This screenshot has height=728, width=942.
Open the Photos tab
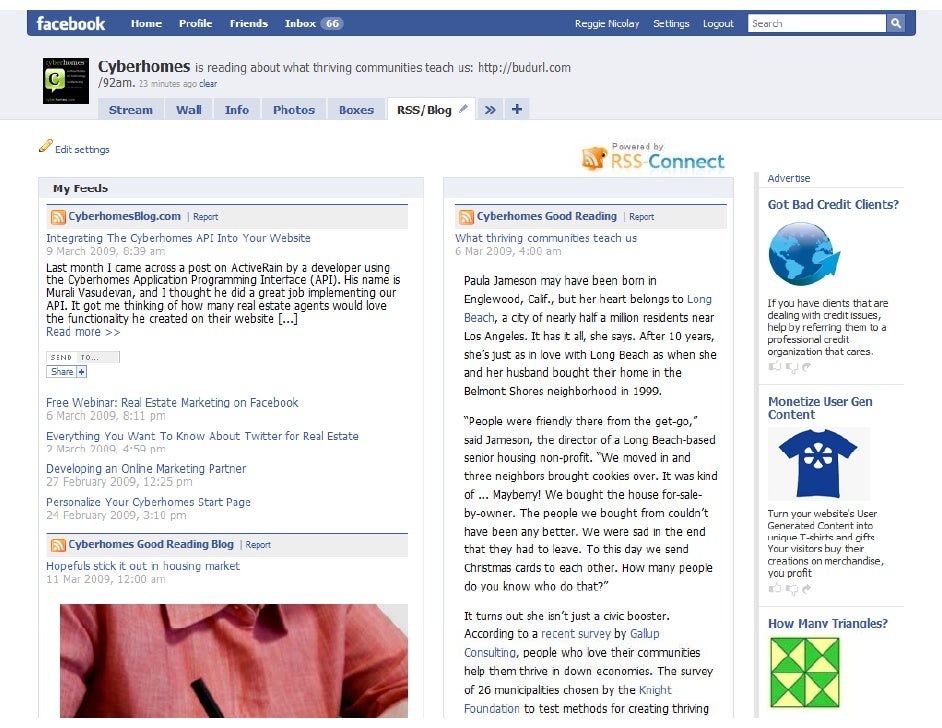(x=294, y=110)
